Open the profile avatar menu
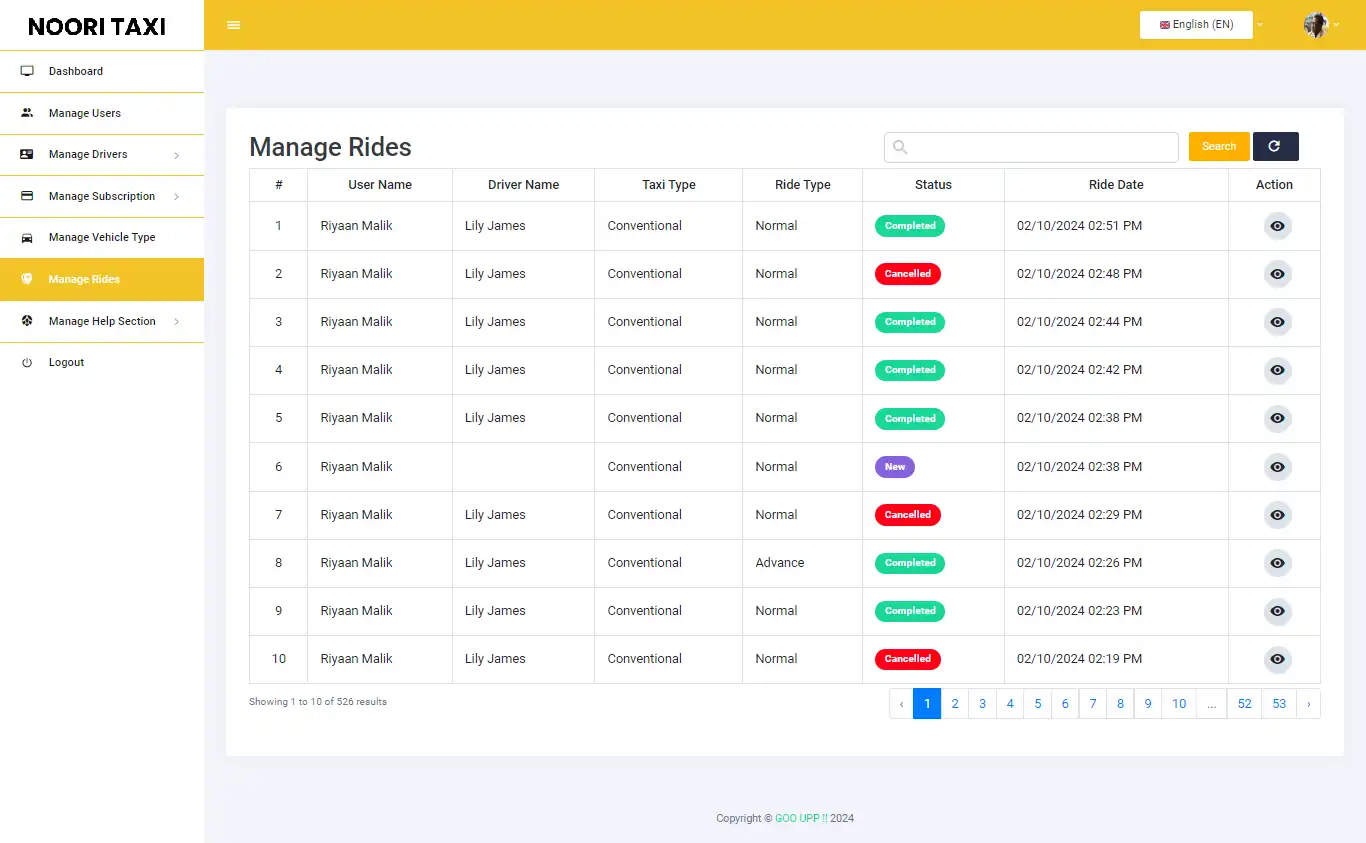Viewport: 1366px width, 843px height. tap(1315, 24)
